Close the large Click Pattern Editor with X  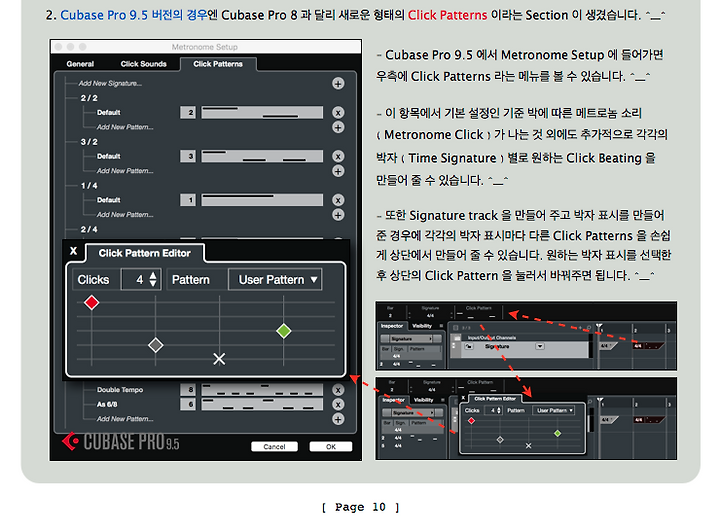(x=73, y=251)
